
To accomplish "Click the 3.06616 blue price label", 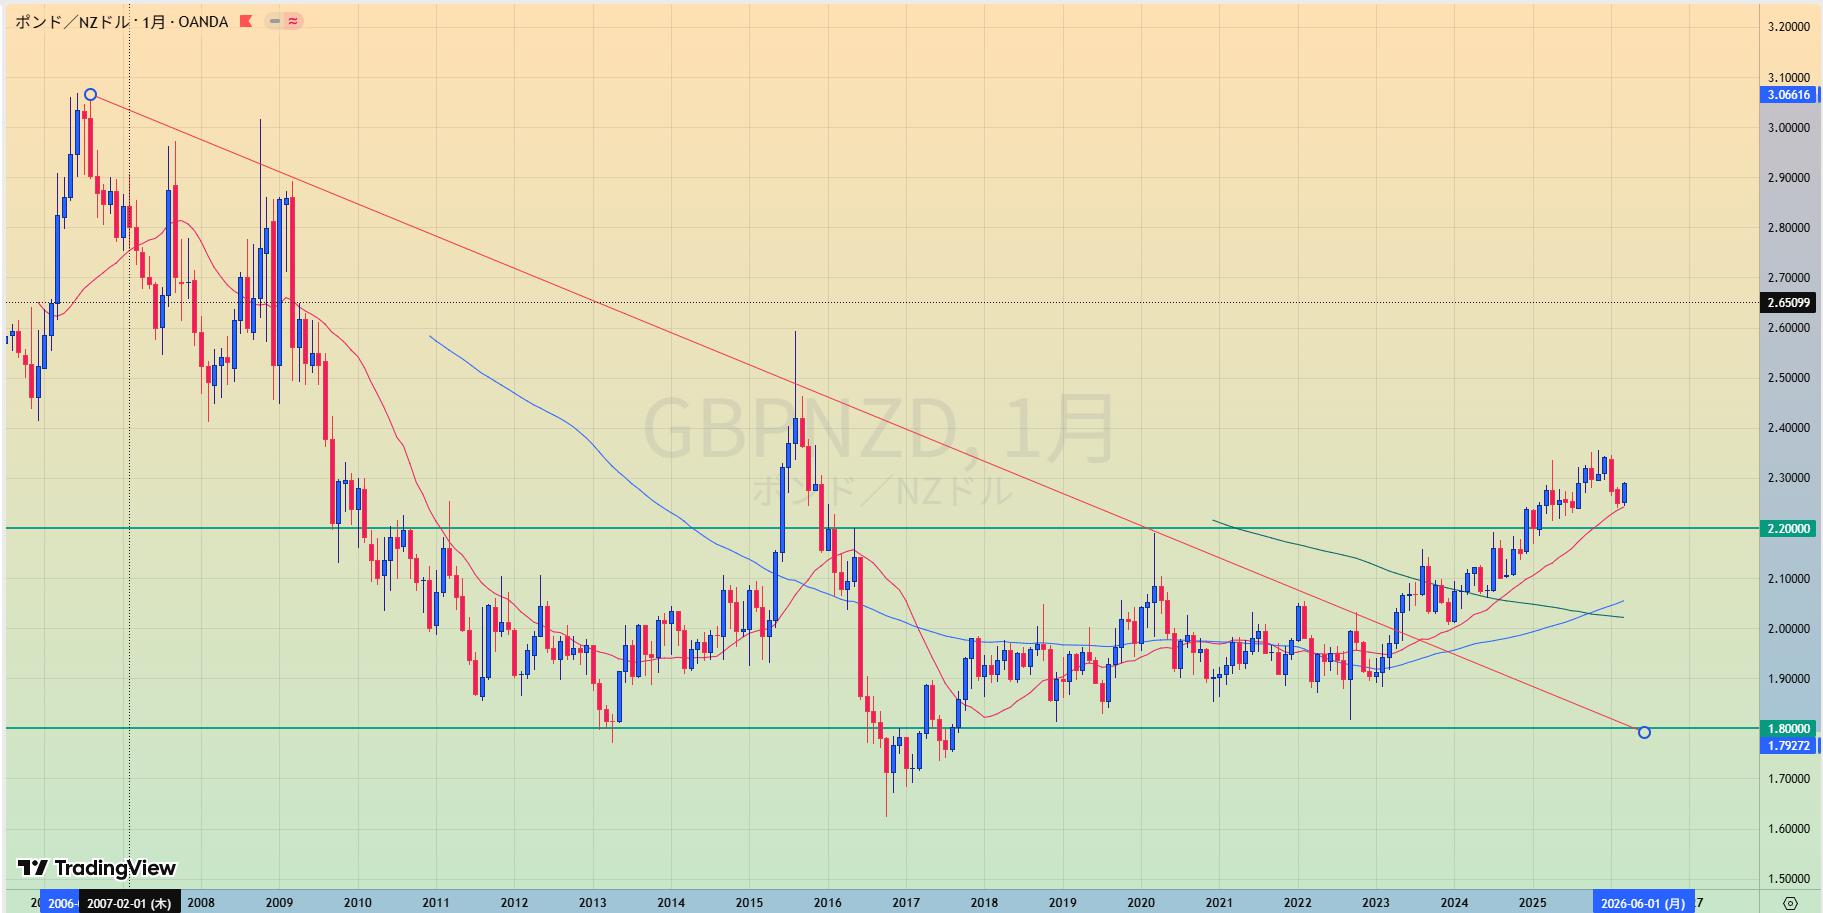I will (x=1788, y=95).
